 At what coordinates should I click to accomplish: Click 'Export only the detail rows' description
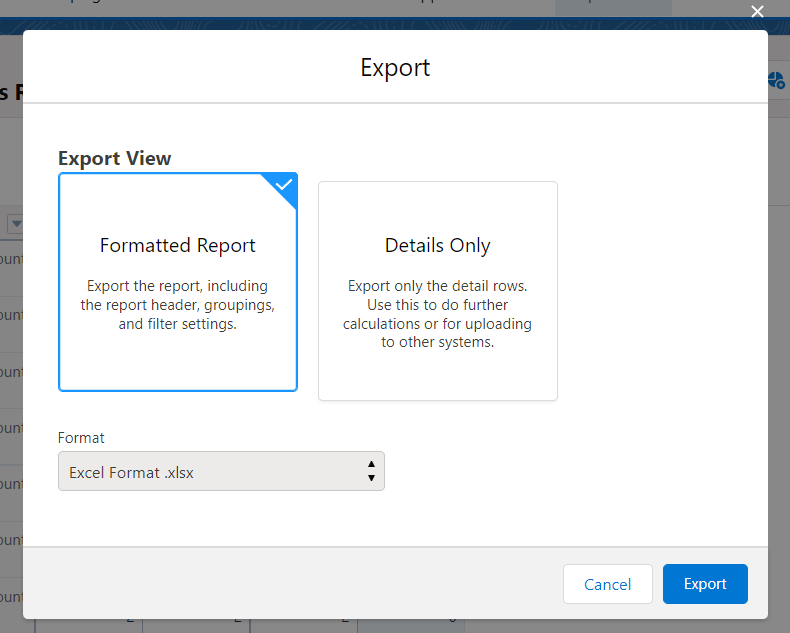coord(437,286)
